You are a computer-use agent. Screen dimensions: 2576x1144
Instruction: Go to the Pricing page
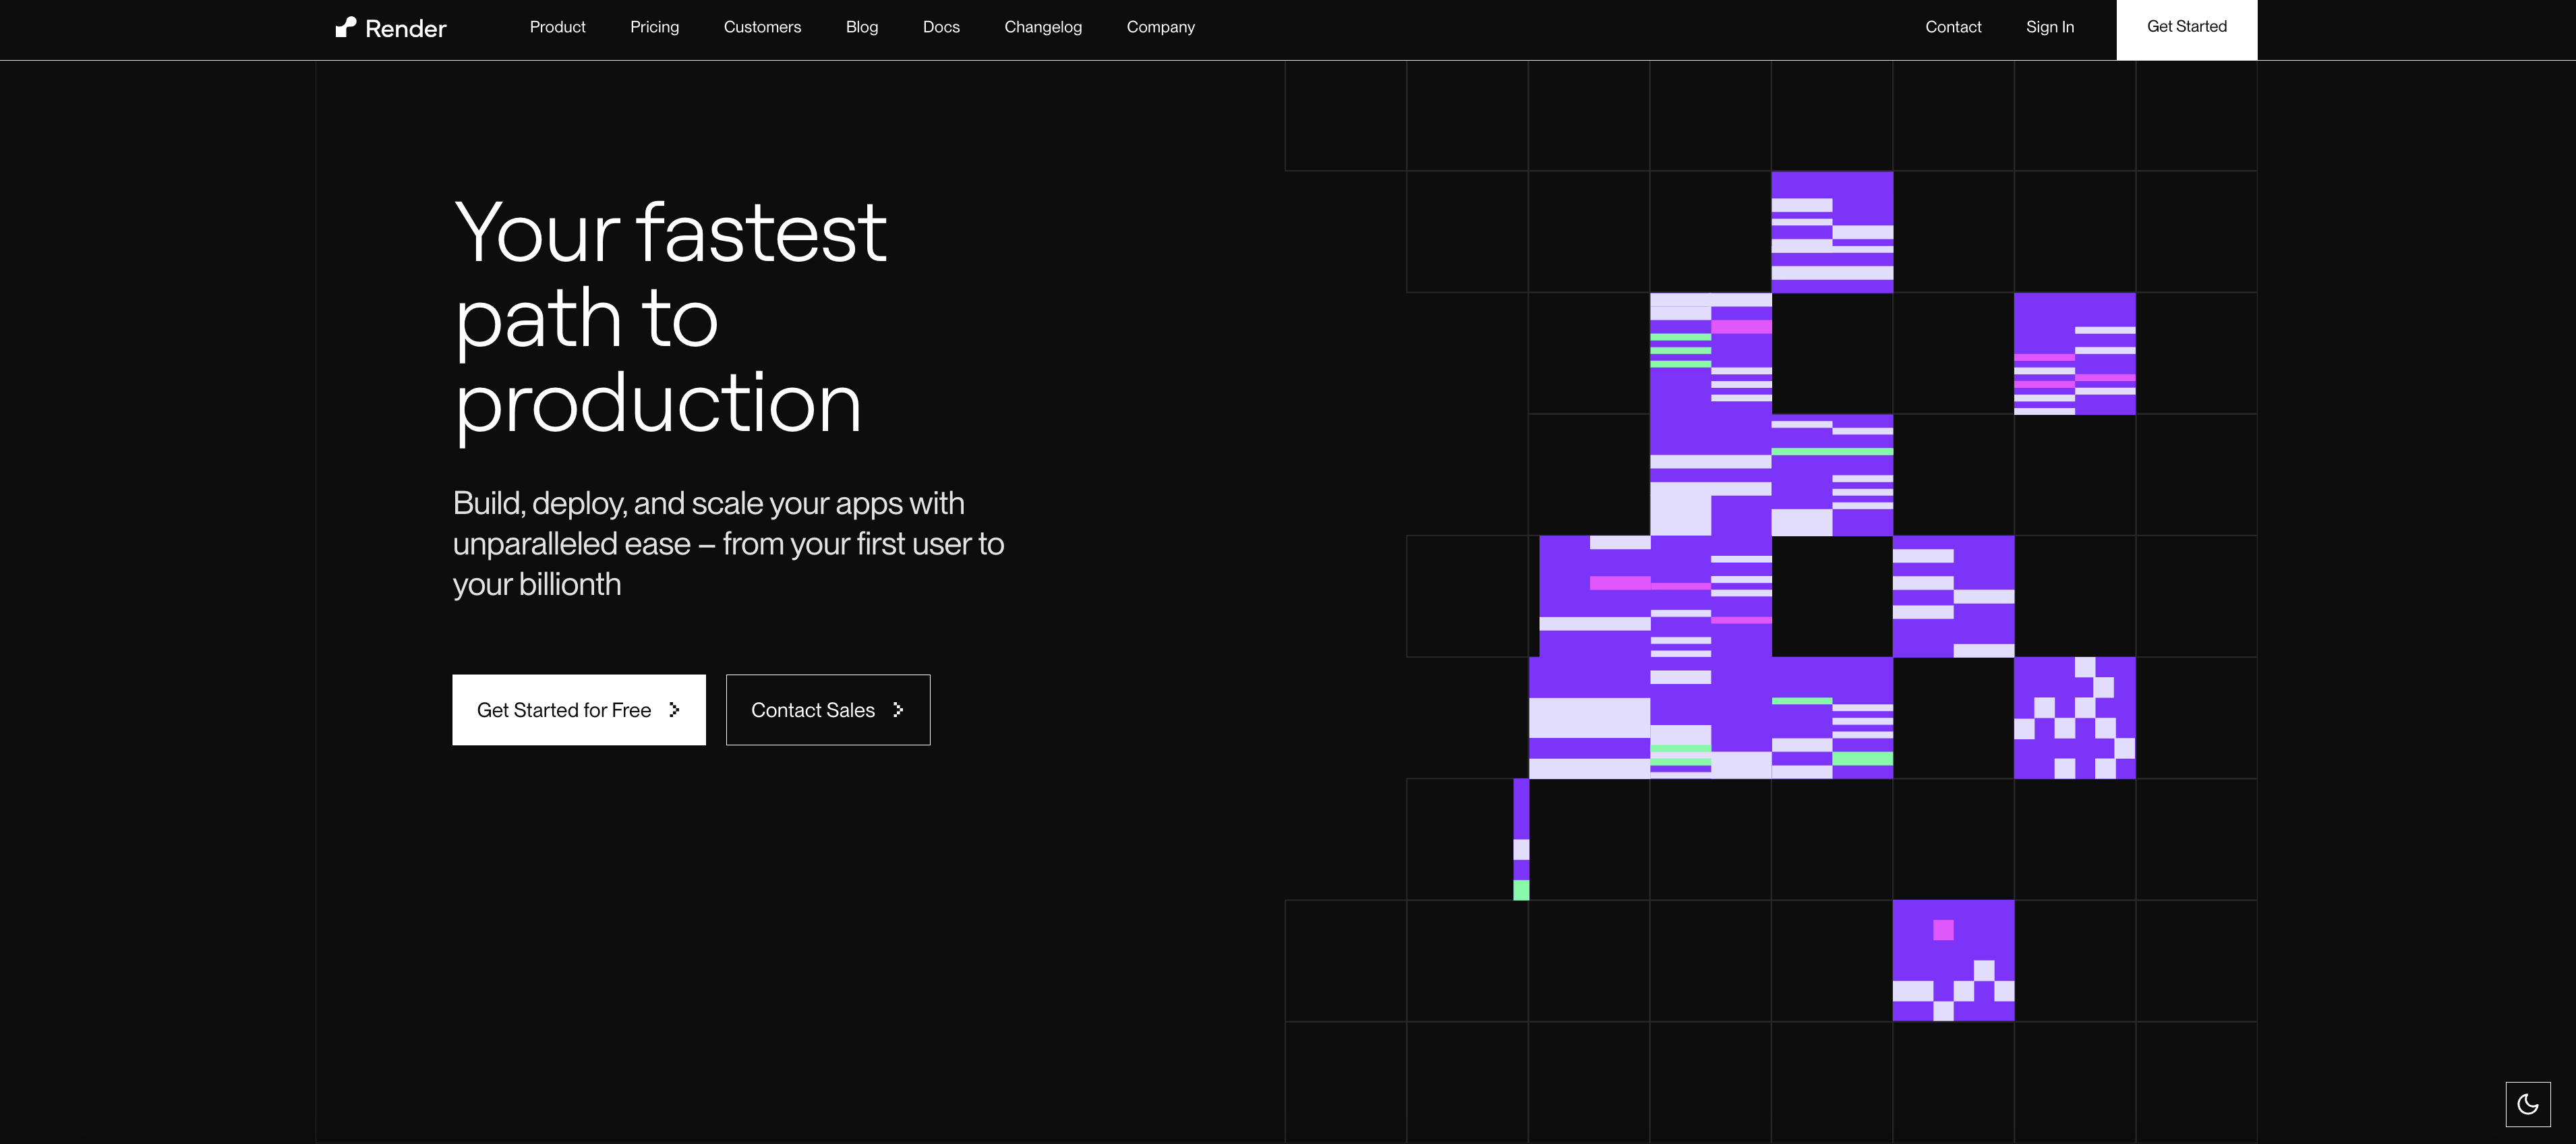tap(654, 27)
